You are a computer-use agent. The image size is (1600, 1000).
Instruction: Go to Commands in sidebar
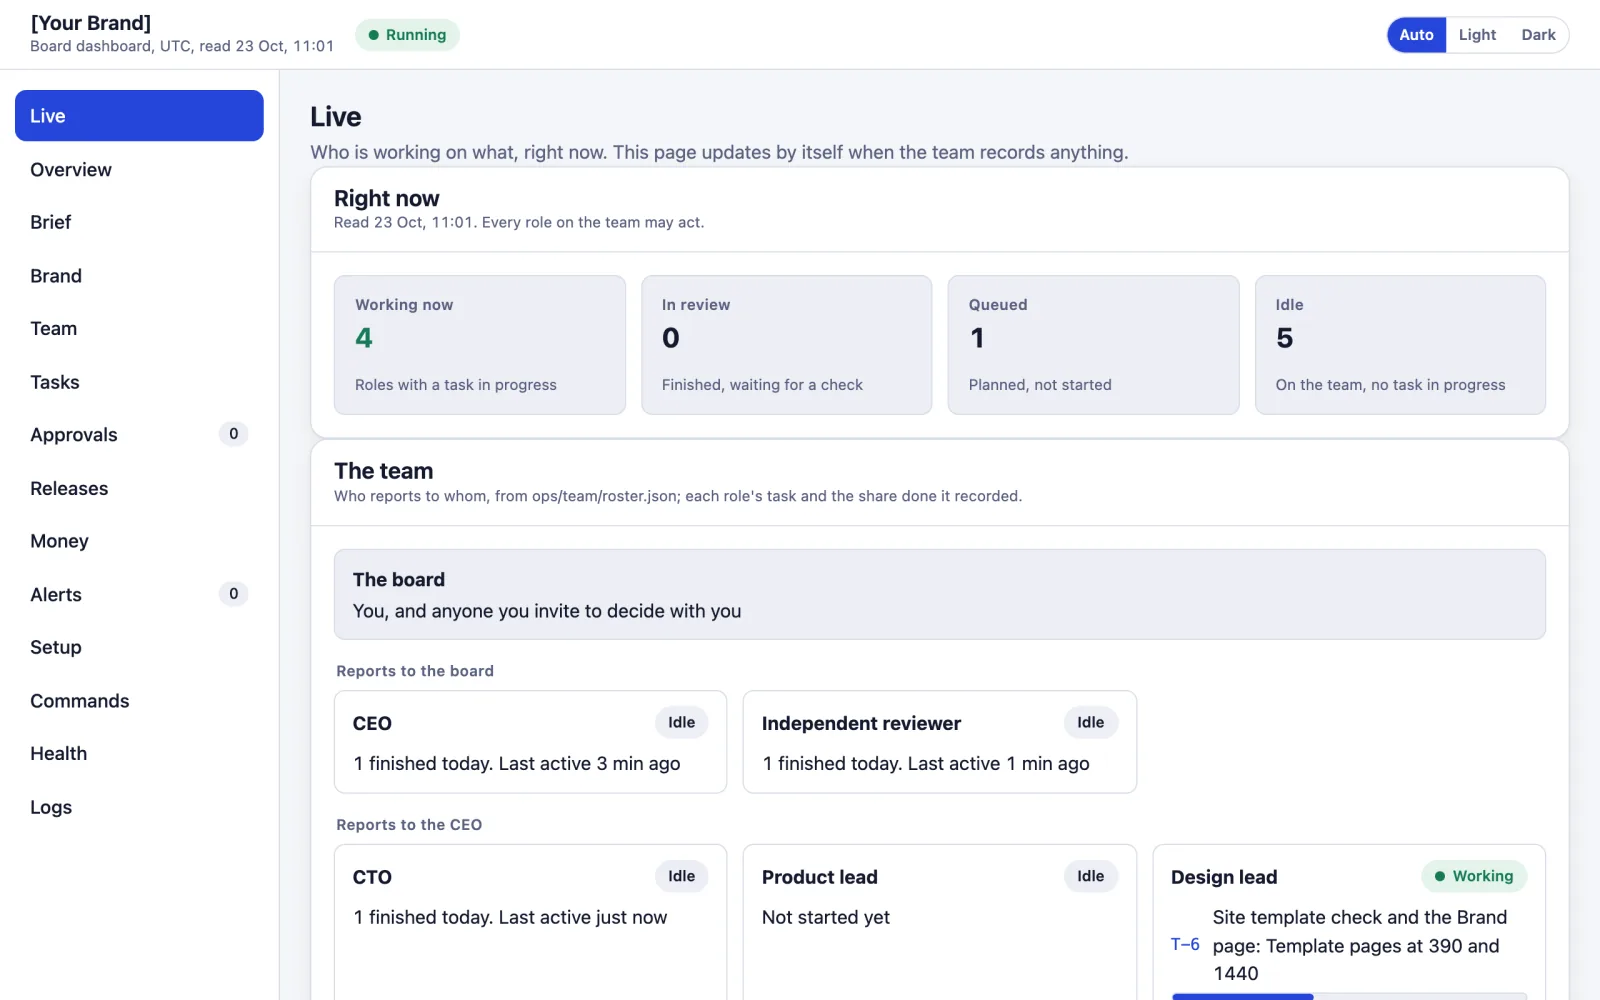click(139, 701)
